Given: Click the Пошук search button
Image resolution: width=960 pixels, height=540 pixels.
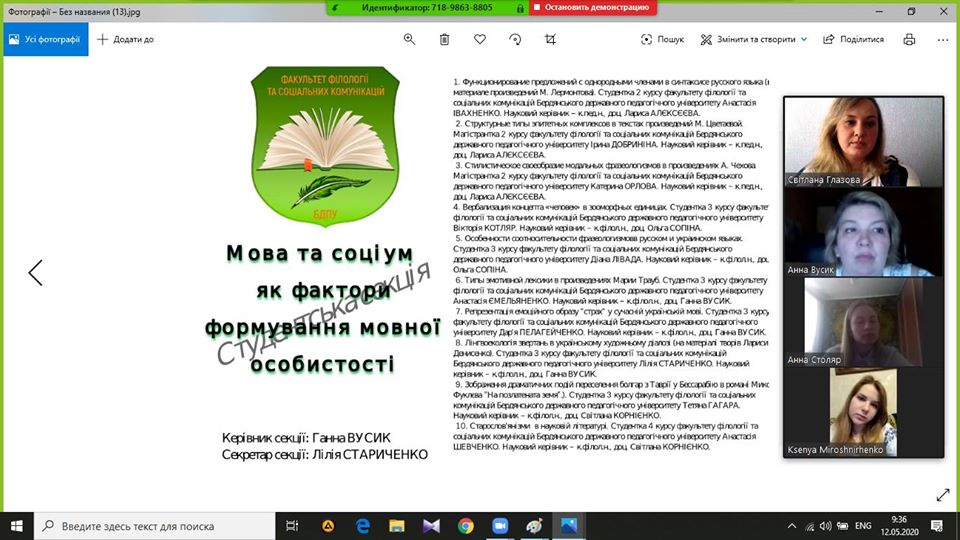Looking at the screenshot, I should coord(662,39).
